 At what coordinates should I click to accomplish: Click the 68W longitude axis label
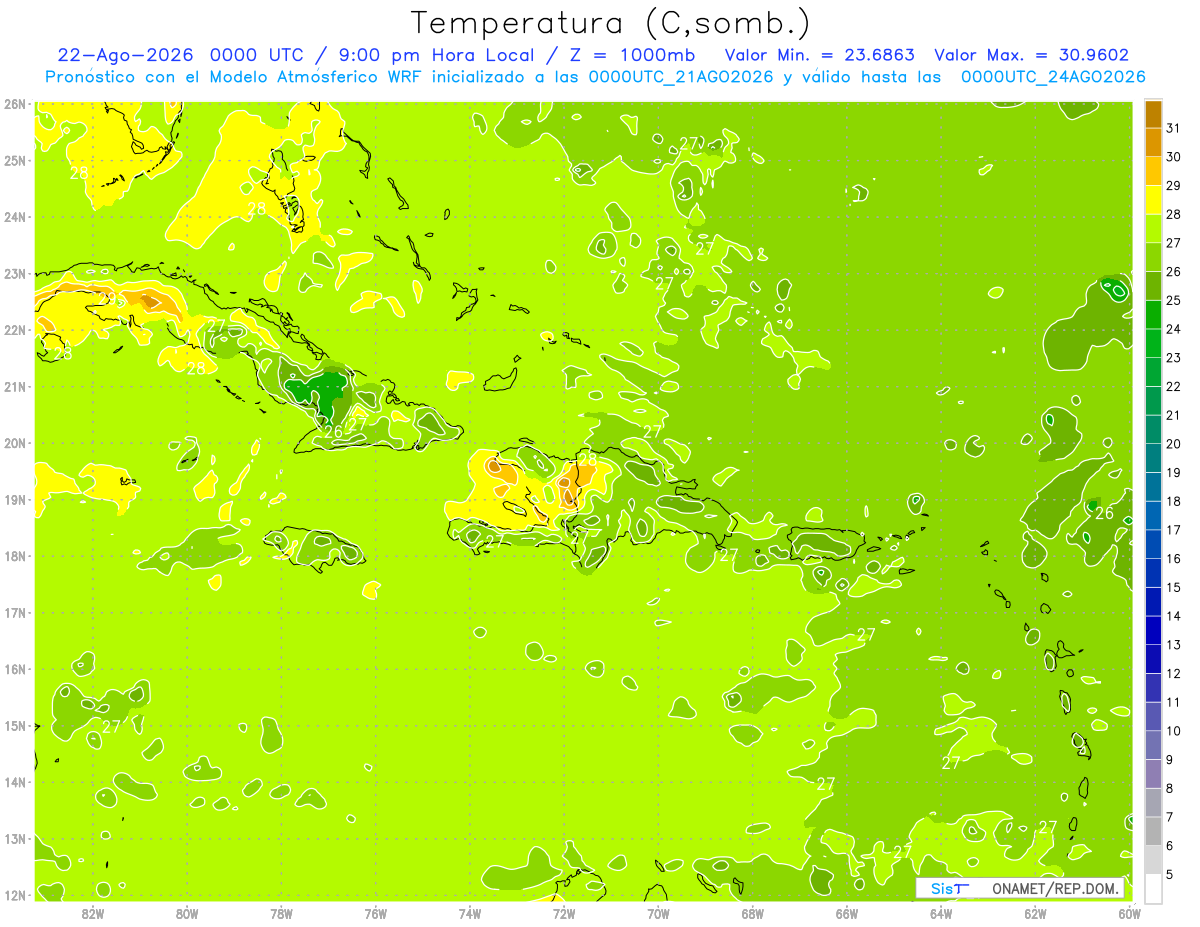[x=753, y=913]
